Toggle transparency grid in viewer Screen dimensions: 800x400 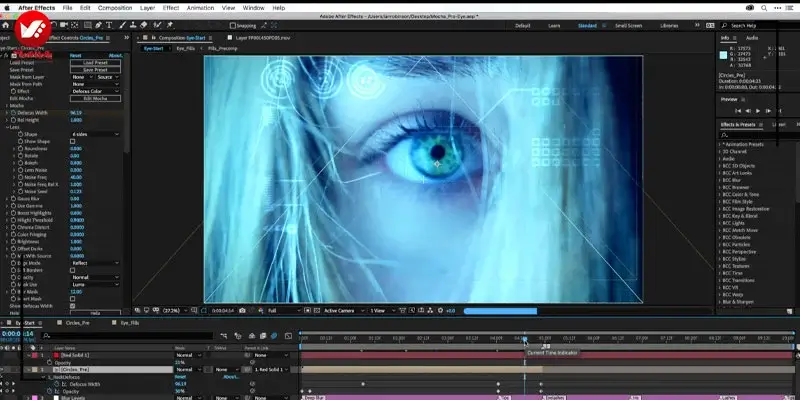pyautogui.click(x=317, y=310)
